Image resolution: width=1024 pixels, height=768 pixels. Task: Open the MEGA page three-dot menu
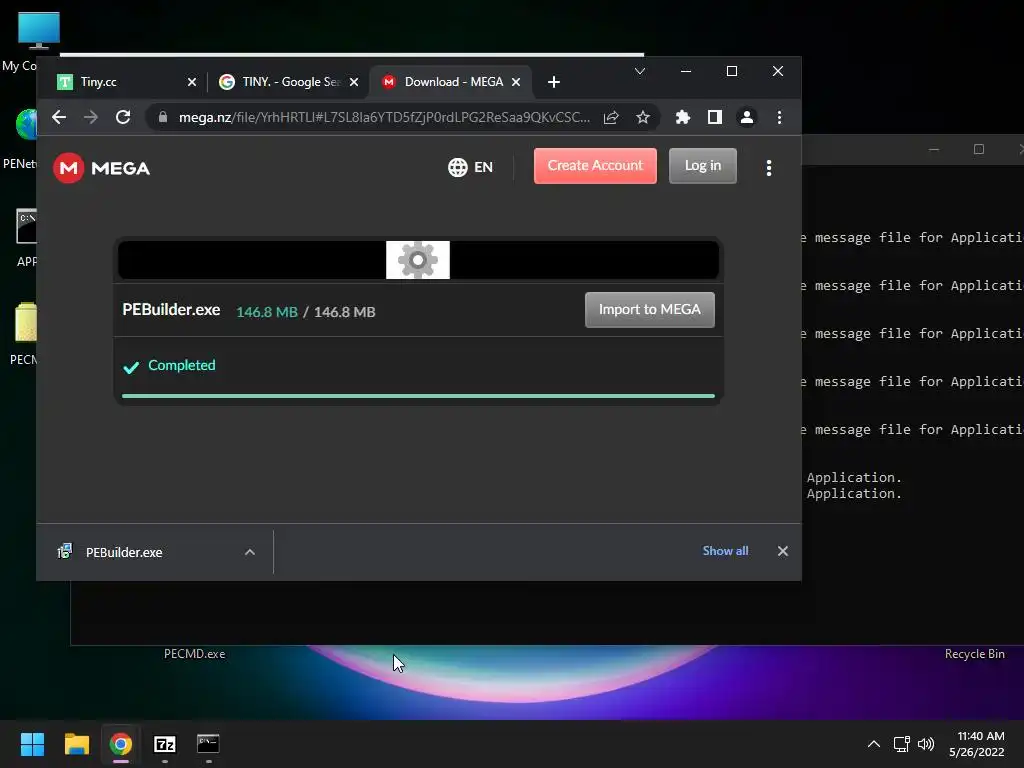click(x=769, y=168)
